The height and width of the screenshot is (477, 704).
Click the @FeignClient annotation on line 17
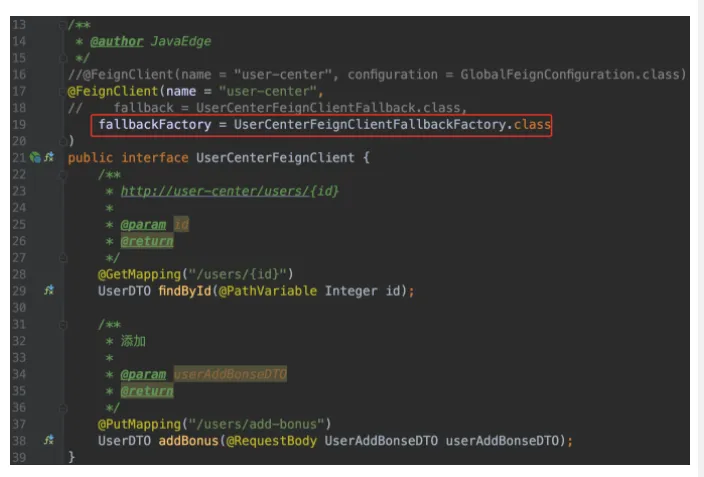[x=113, y=92]
